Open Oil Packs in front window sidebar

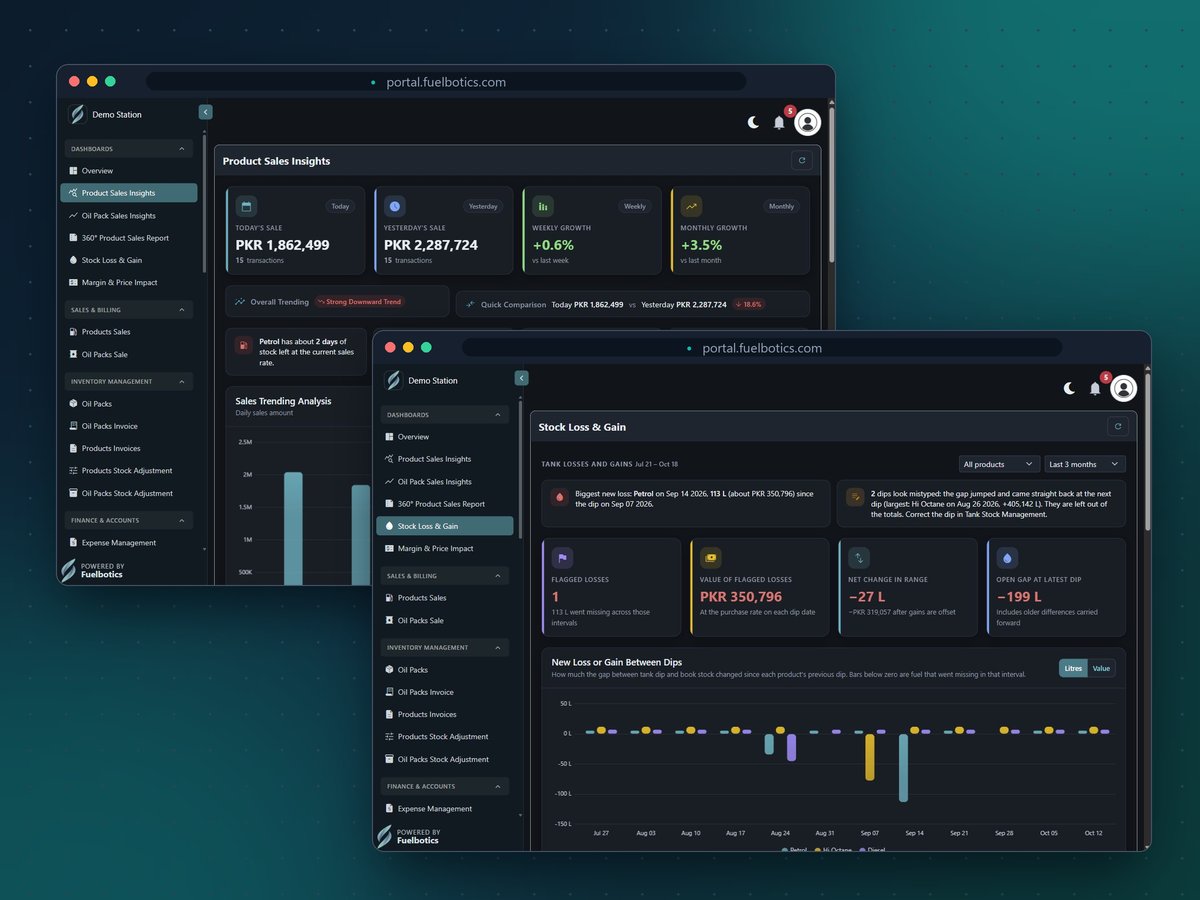[x=444, y=670]
